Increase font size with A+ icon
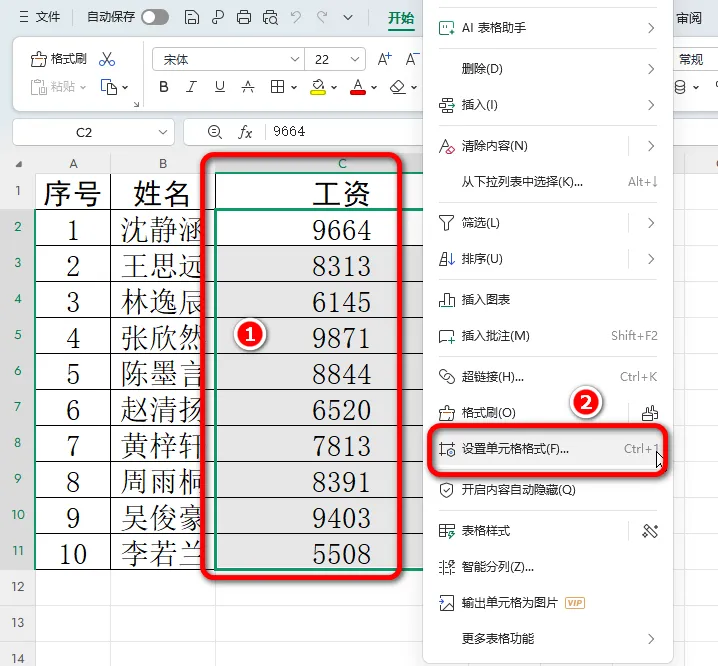Viewport: 718px width, 666px height. point(384,59)
